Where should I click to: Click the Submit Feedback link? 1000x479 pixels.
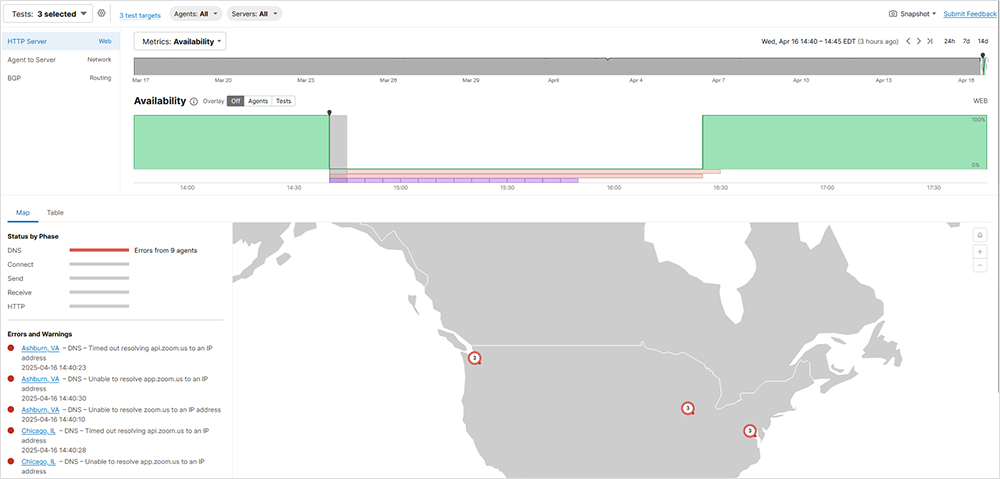[969, 14]
